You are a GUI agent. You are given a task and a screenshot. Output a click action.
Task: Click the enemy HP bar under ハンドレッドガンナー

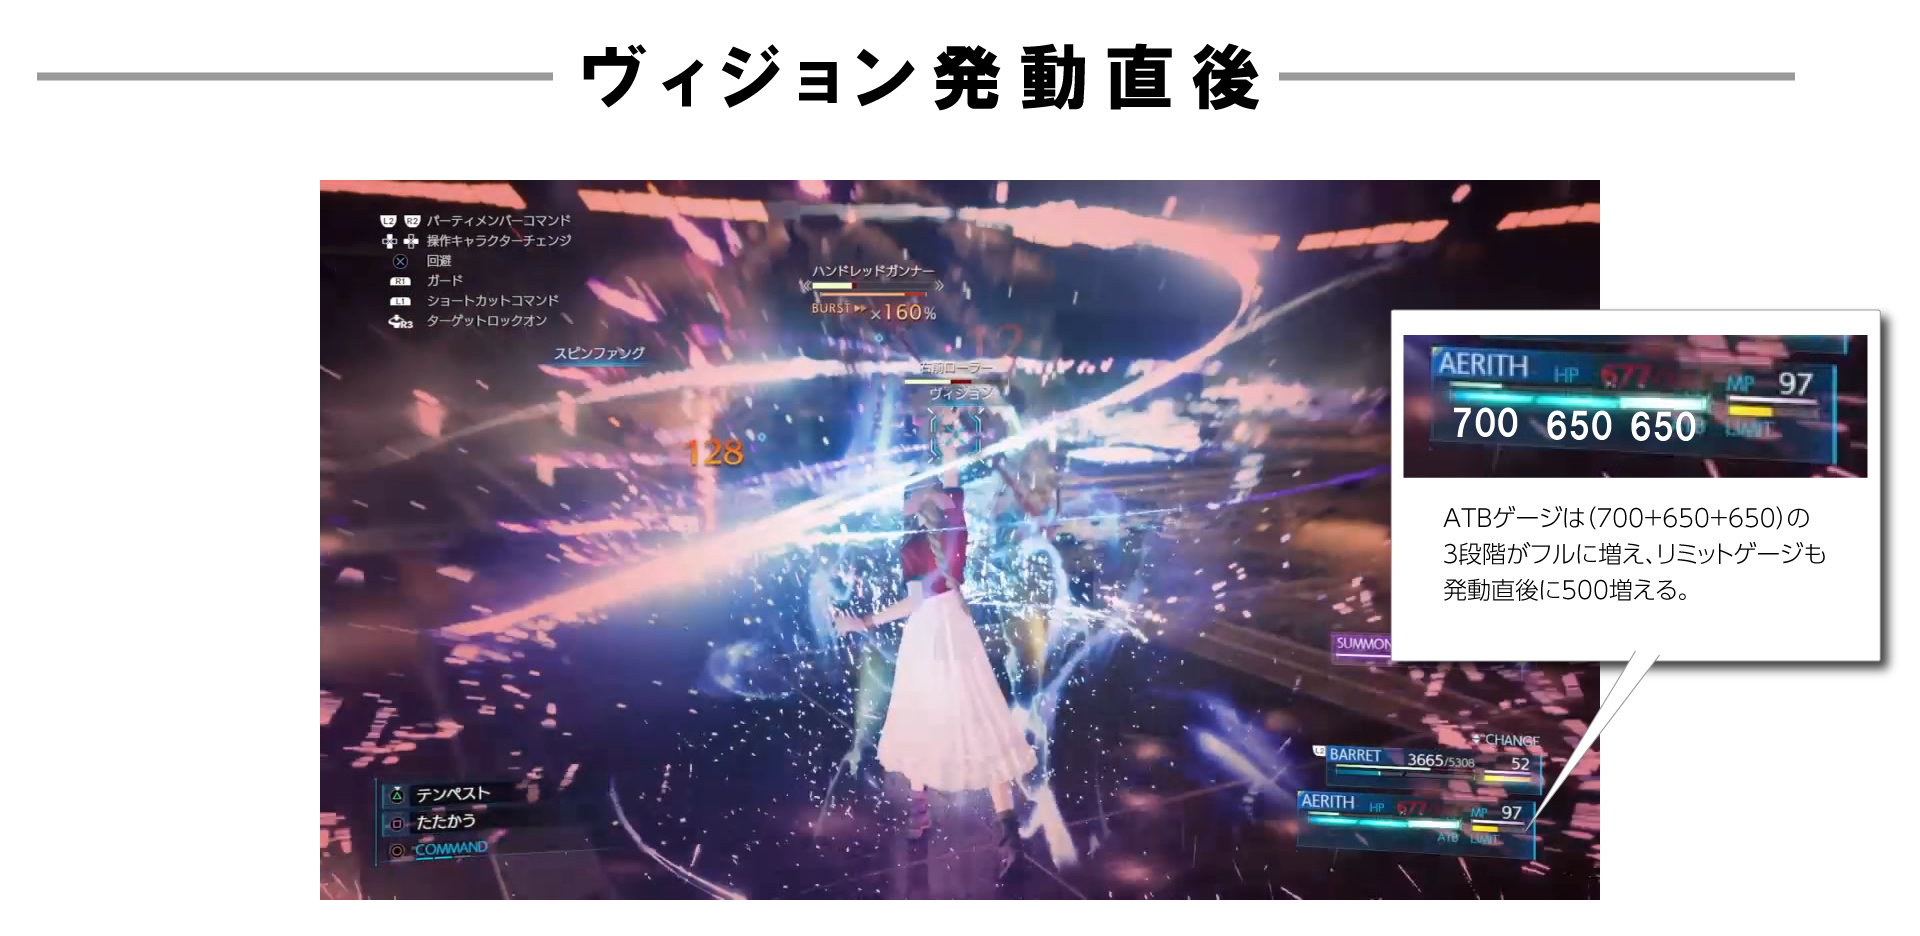pos(872,286)
